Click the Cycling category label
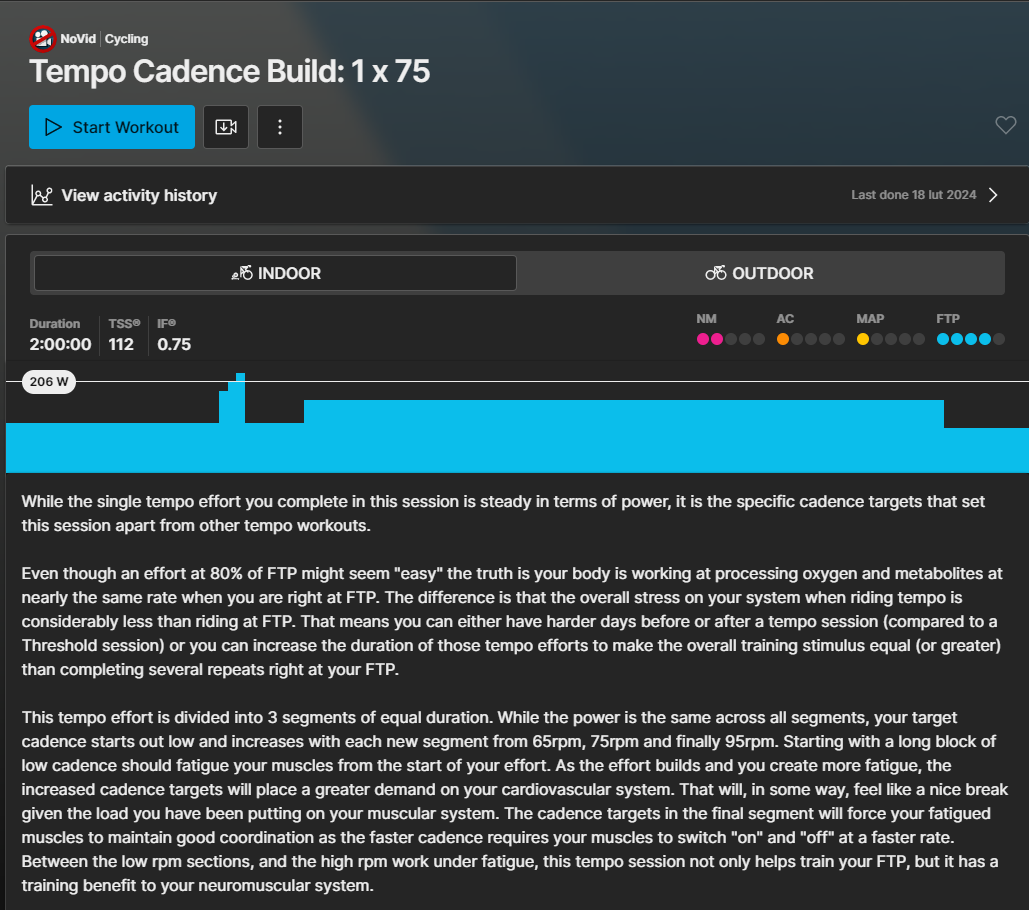 pyautogui.click(x=127, y=39)
